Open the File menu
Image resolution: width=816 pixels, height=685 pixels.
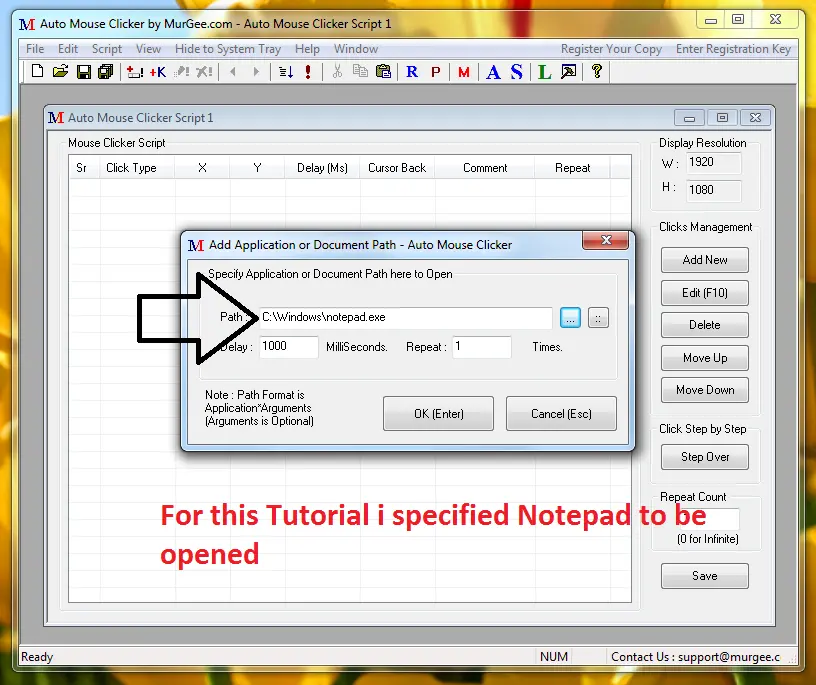35,49
